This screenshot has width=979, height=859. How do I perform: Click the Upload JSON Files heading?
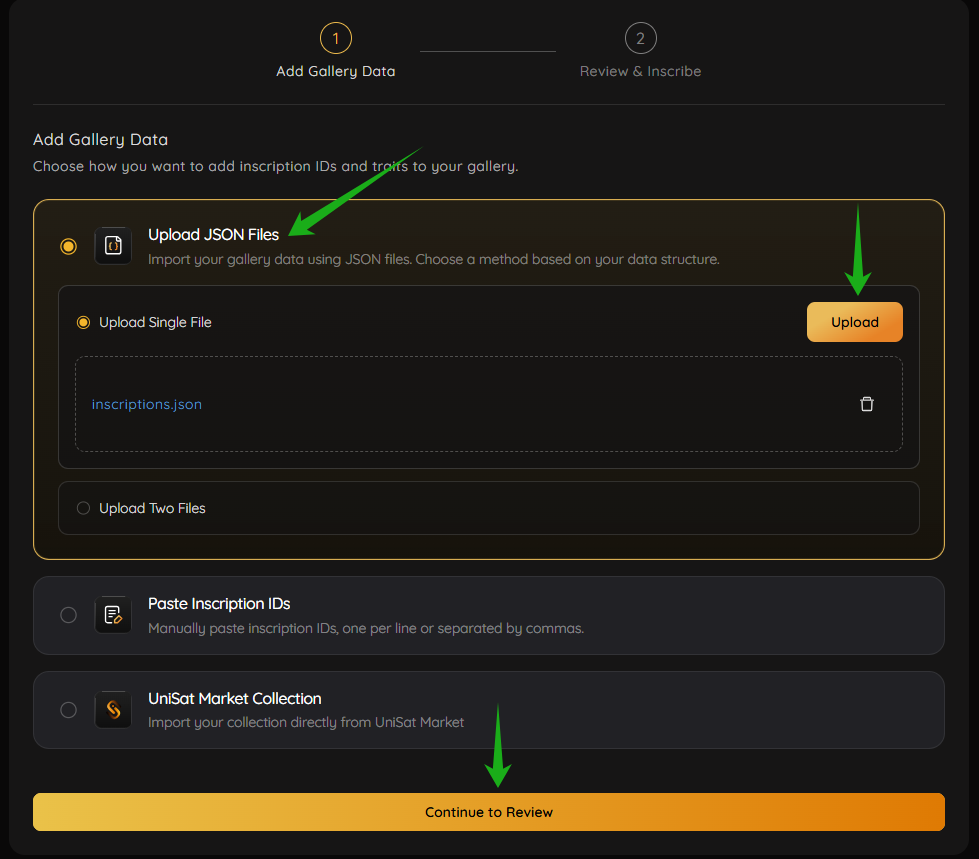[213, 235]
